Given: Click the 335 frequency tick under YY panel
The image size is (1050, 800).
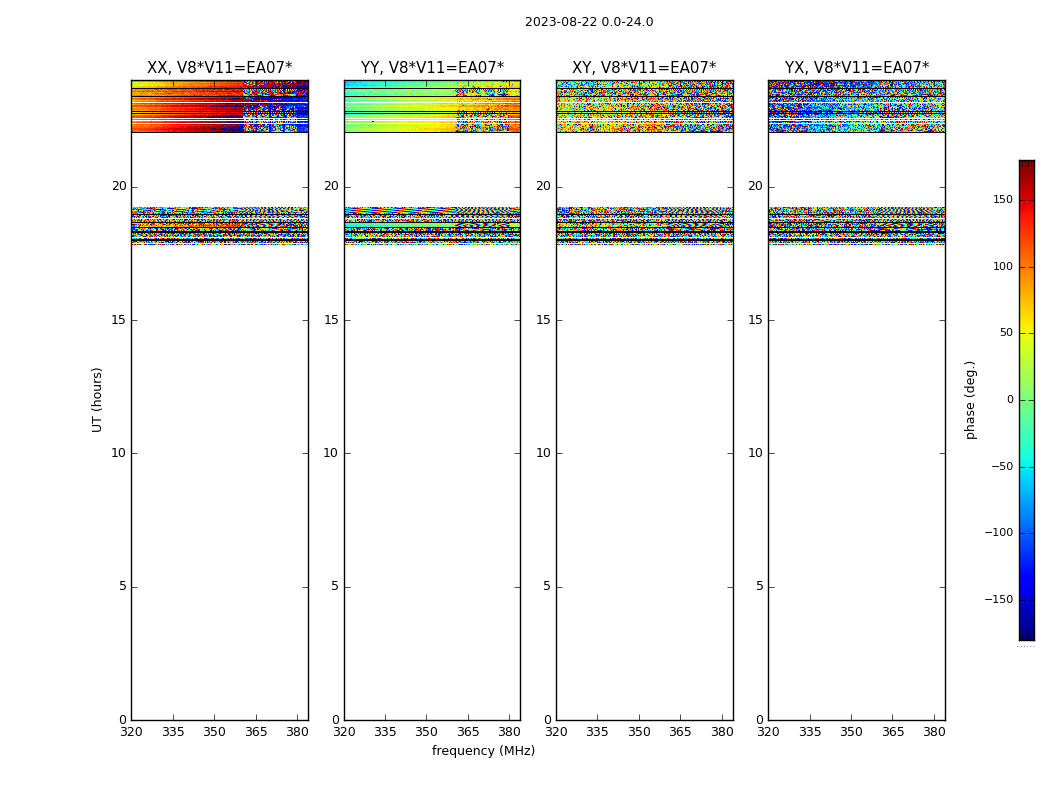Looking at the screenshot, I should point(385,732).
